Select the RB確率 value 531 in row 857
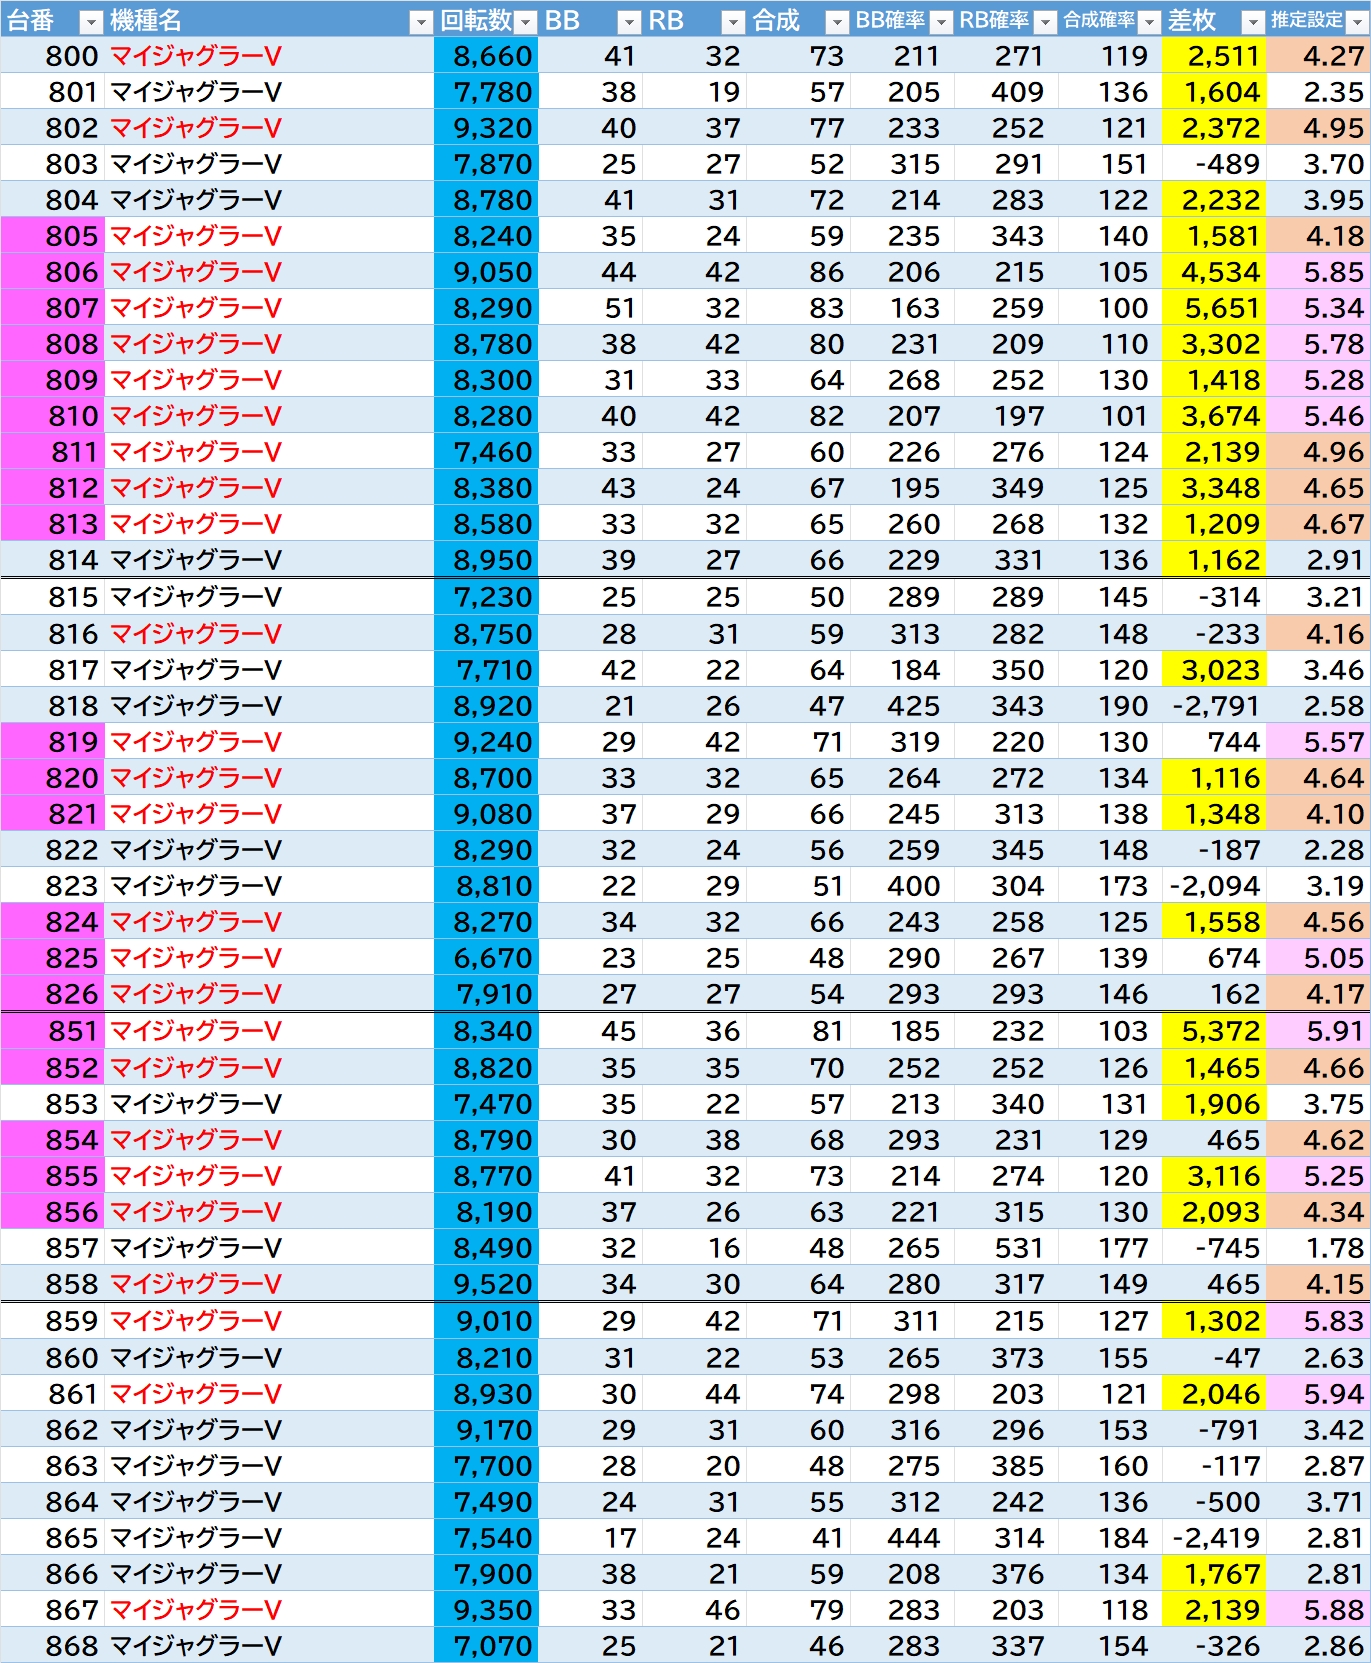The height and width of the screenshot is (1663, 1371). [1006, 1248]
